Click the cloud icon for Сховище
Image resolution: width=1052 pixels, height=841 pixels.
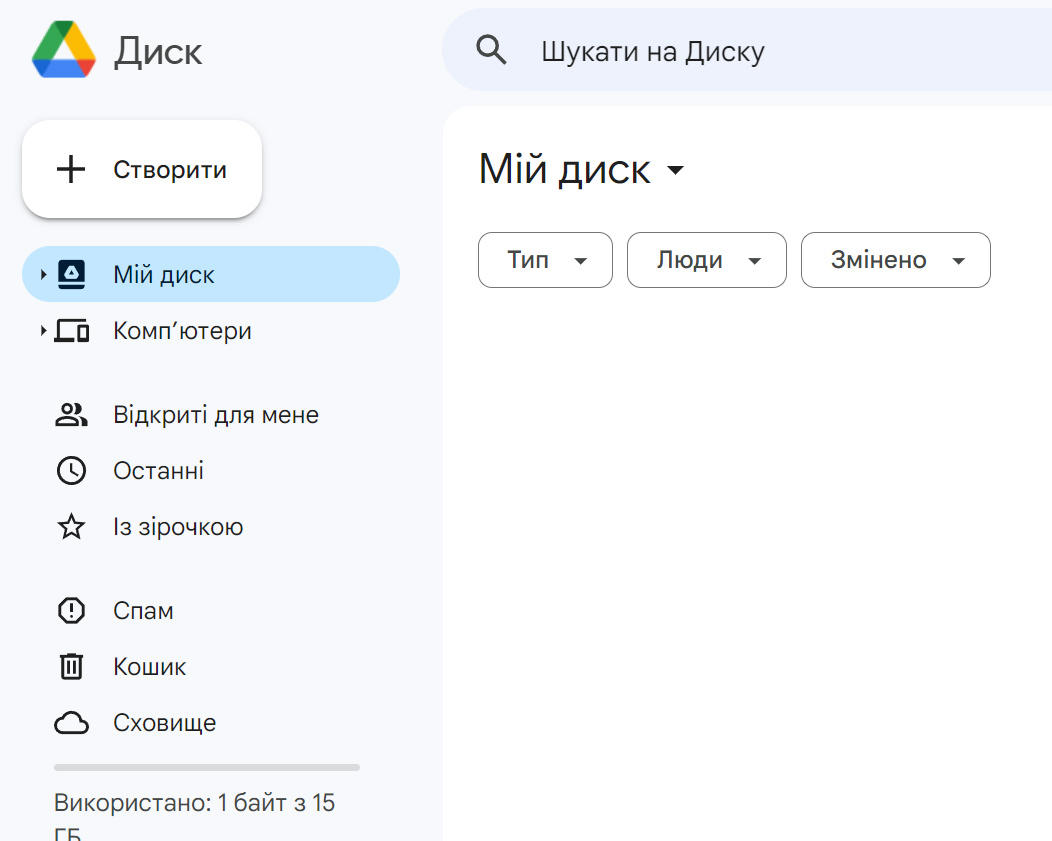pos(71,723)
